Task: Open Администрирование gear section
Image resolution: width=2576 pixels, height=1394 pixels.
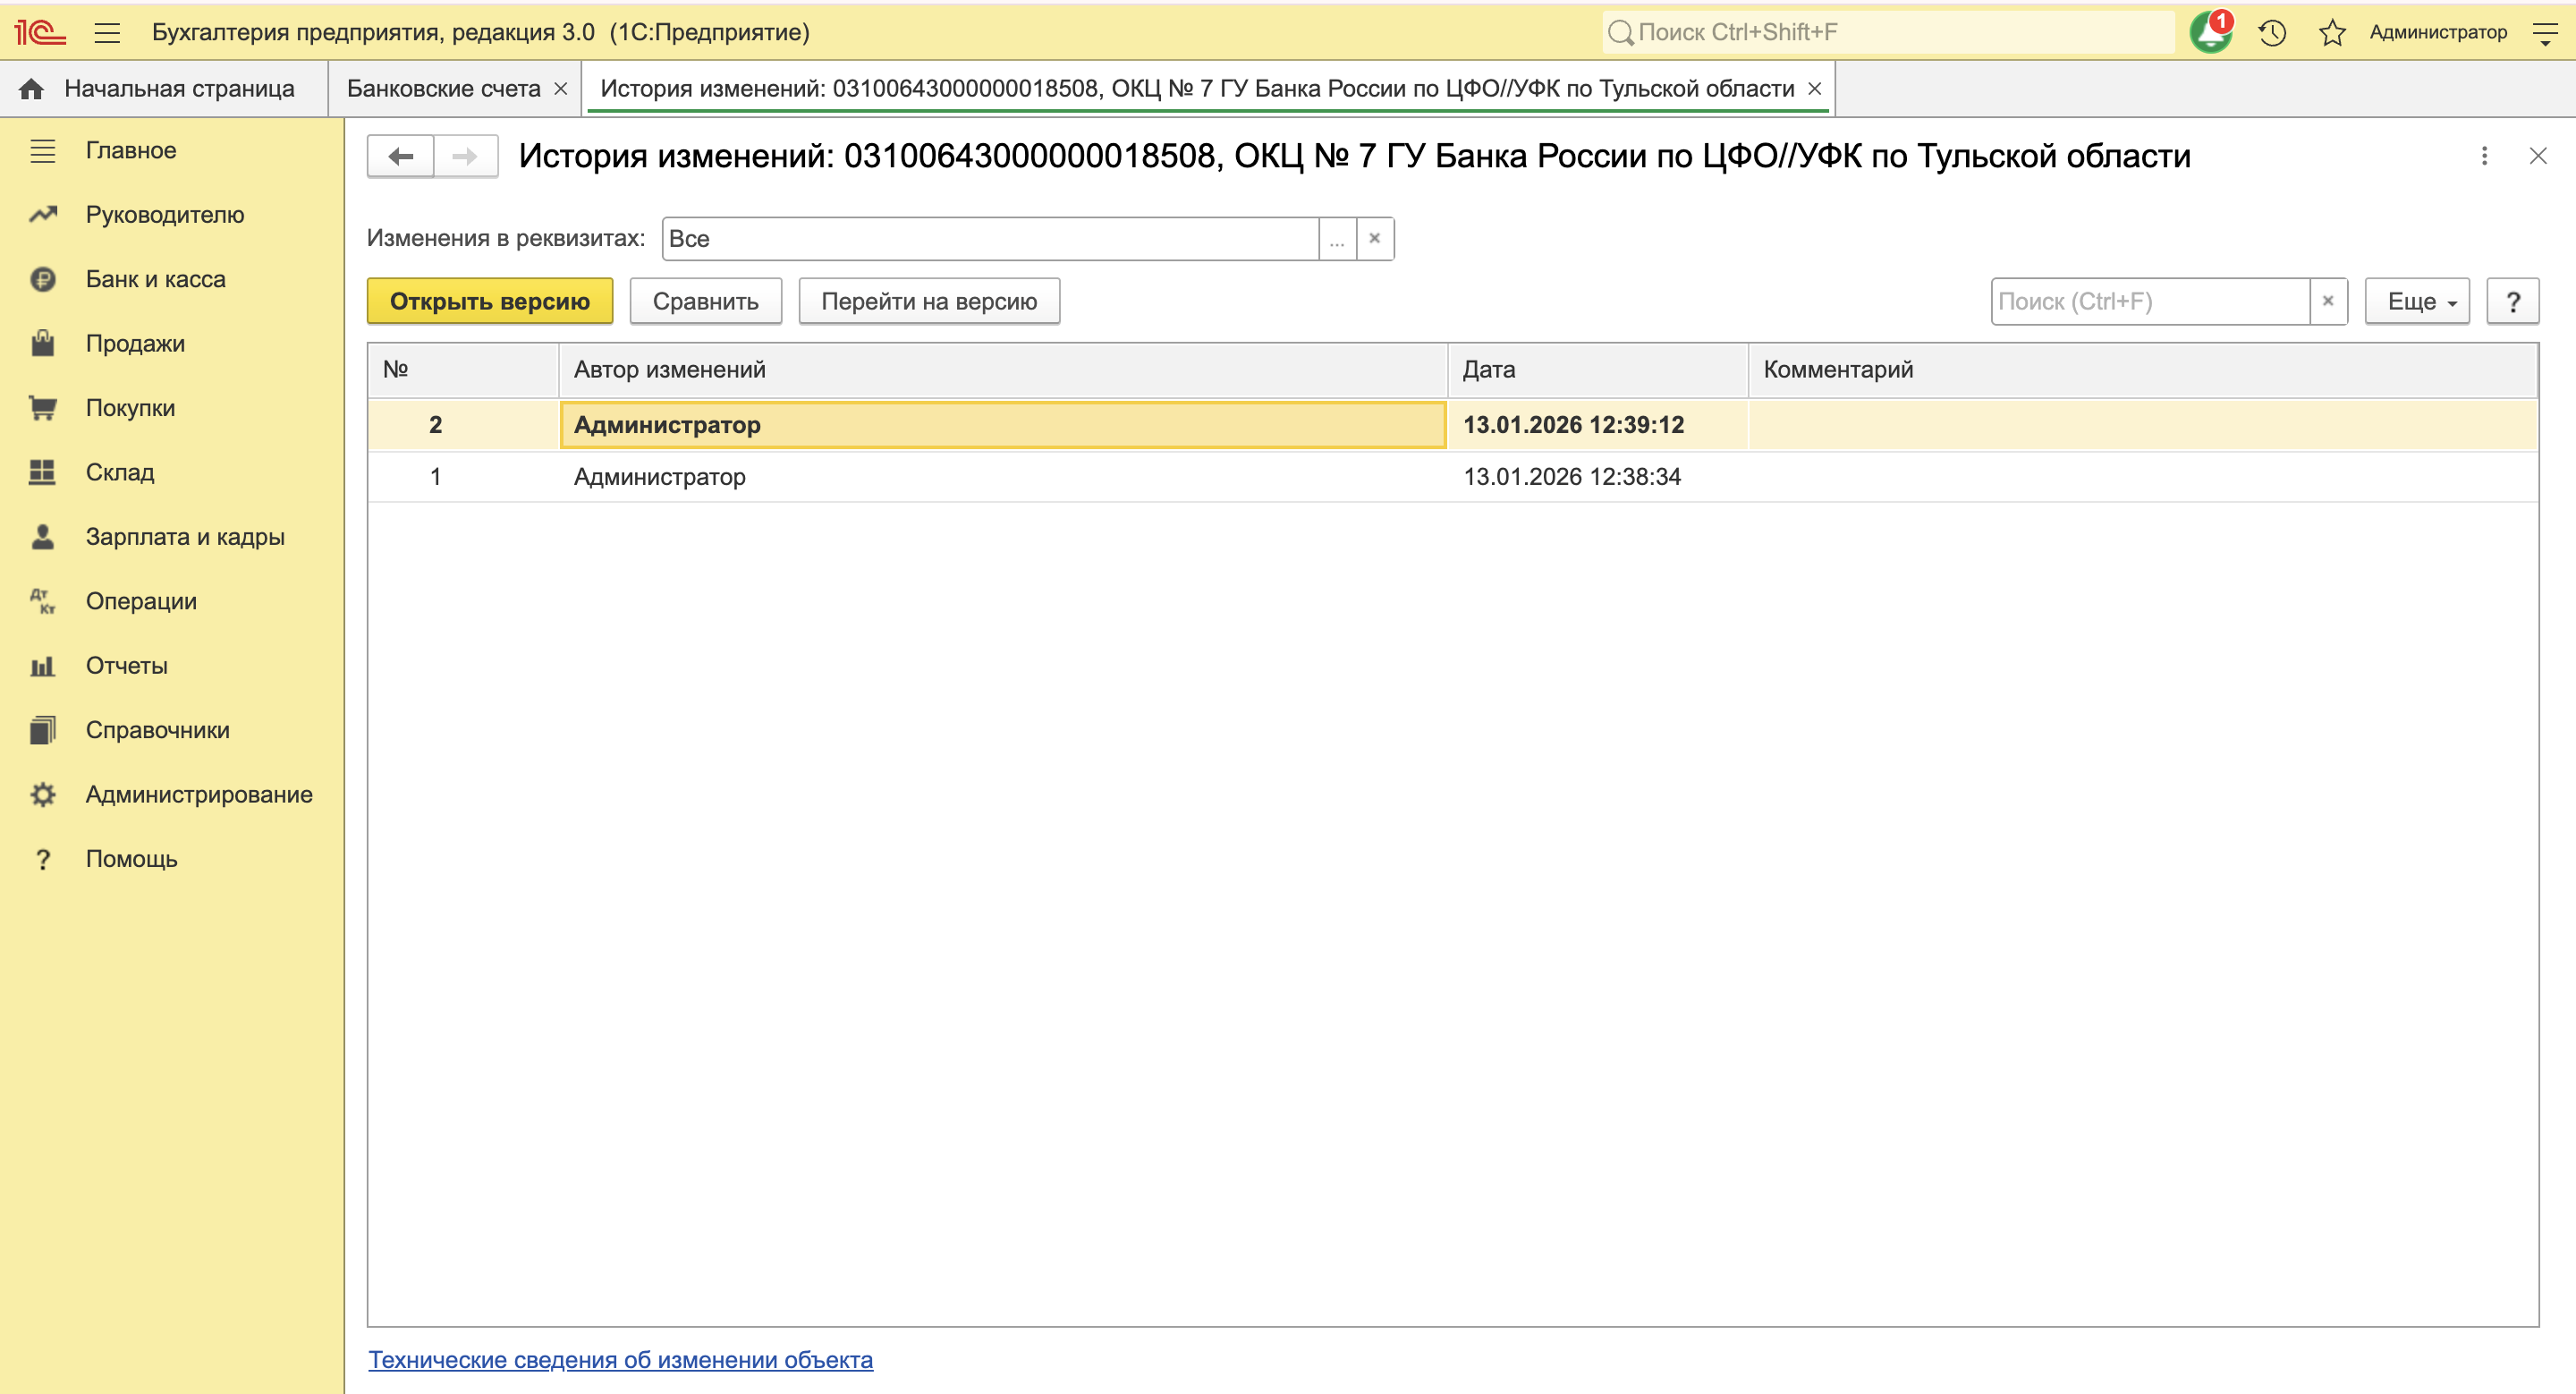Action: [x=198, y=794]
